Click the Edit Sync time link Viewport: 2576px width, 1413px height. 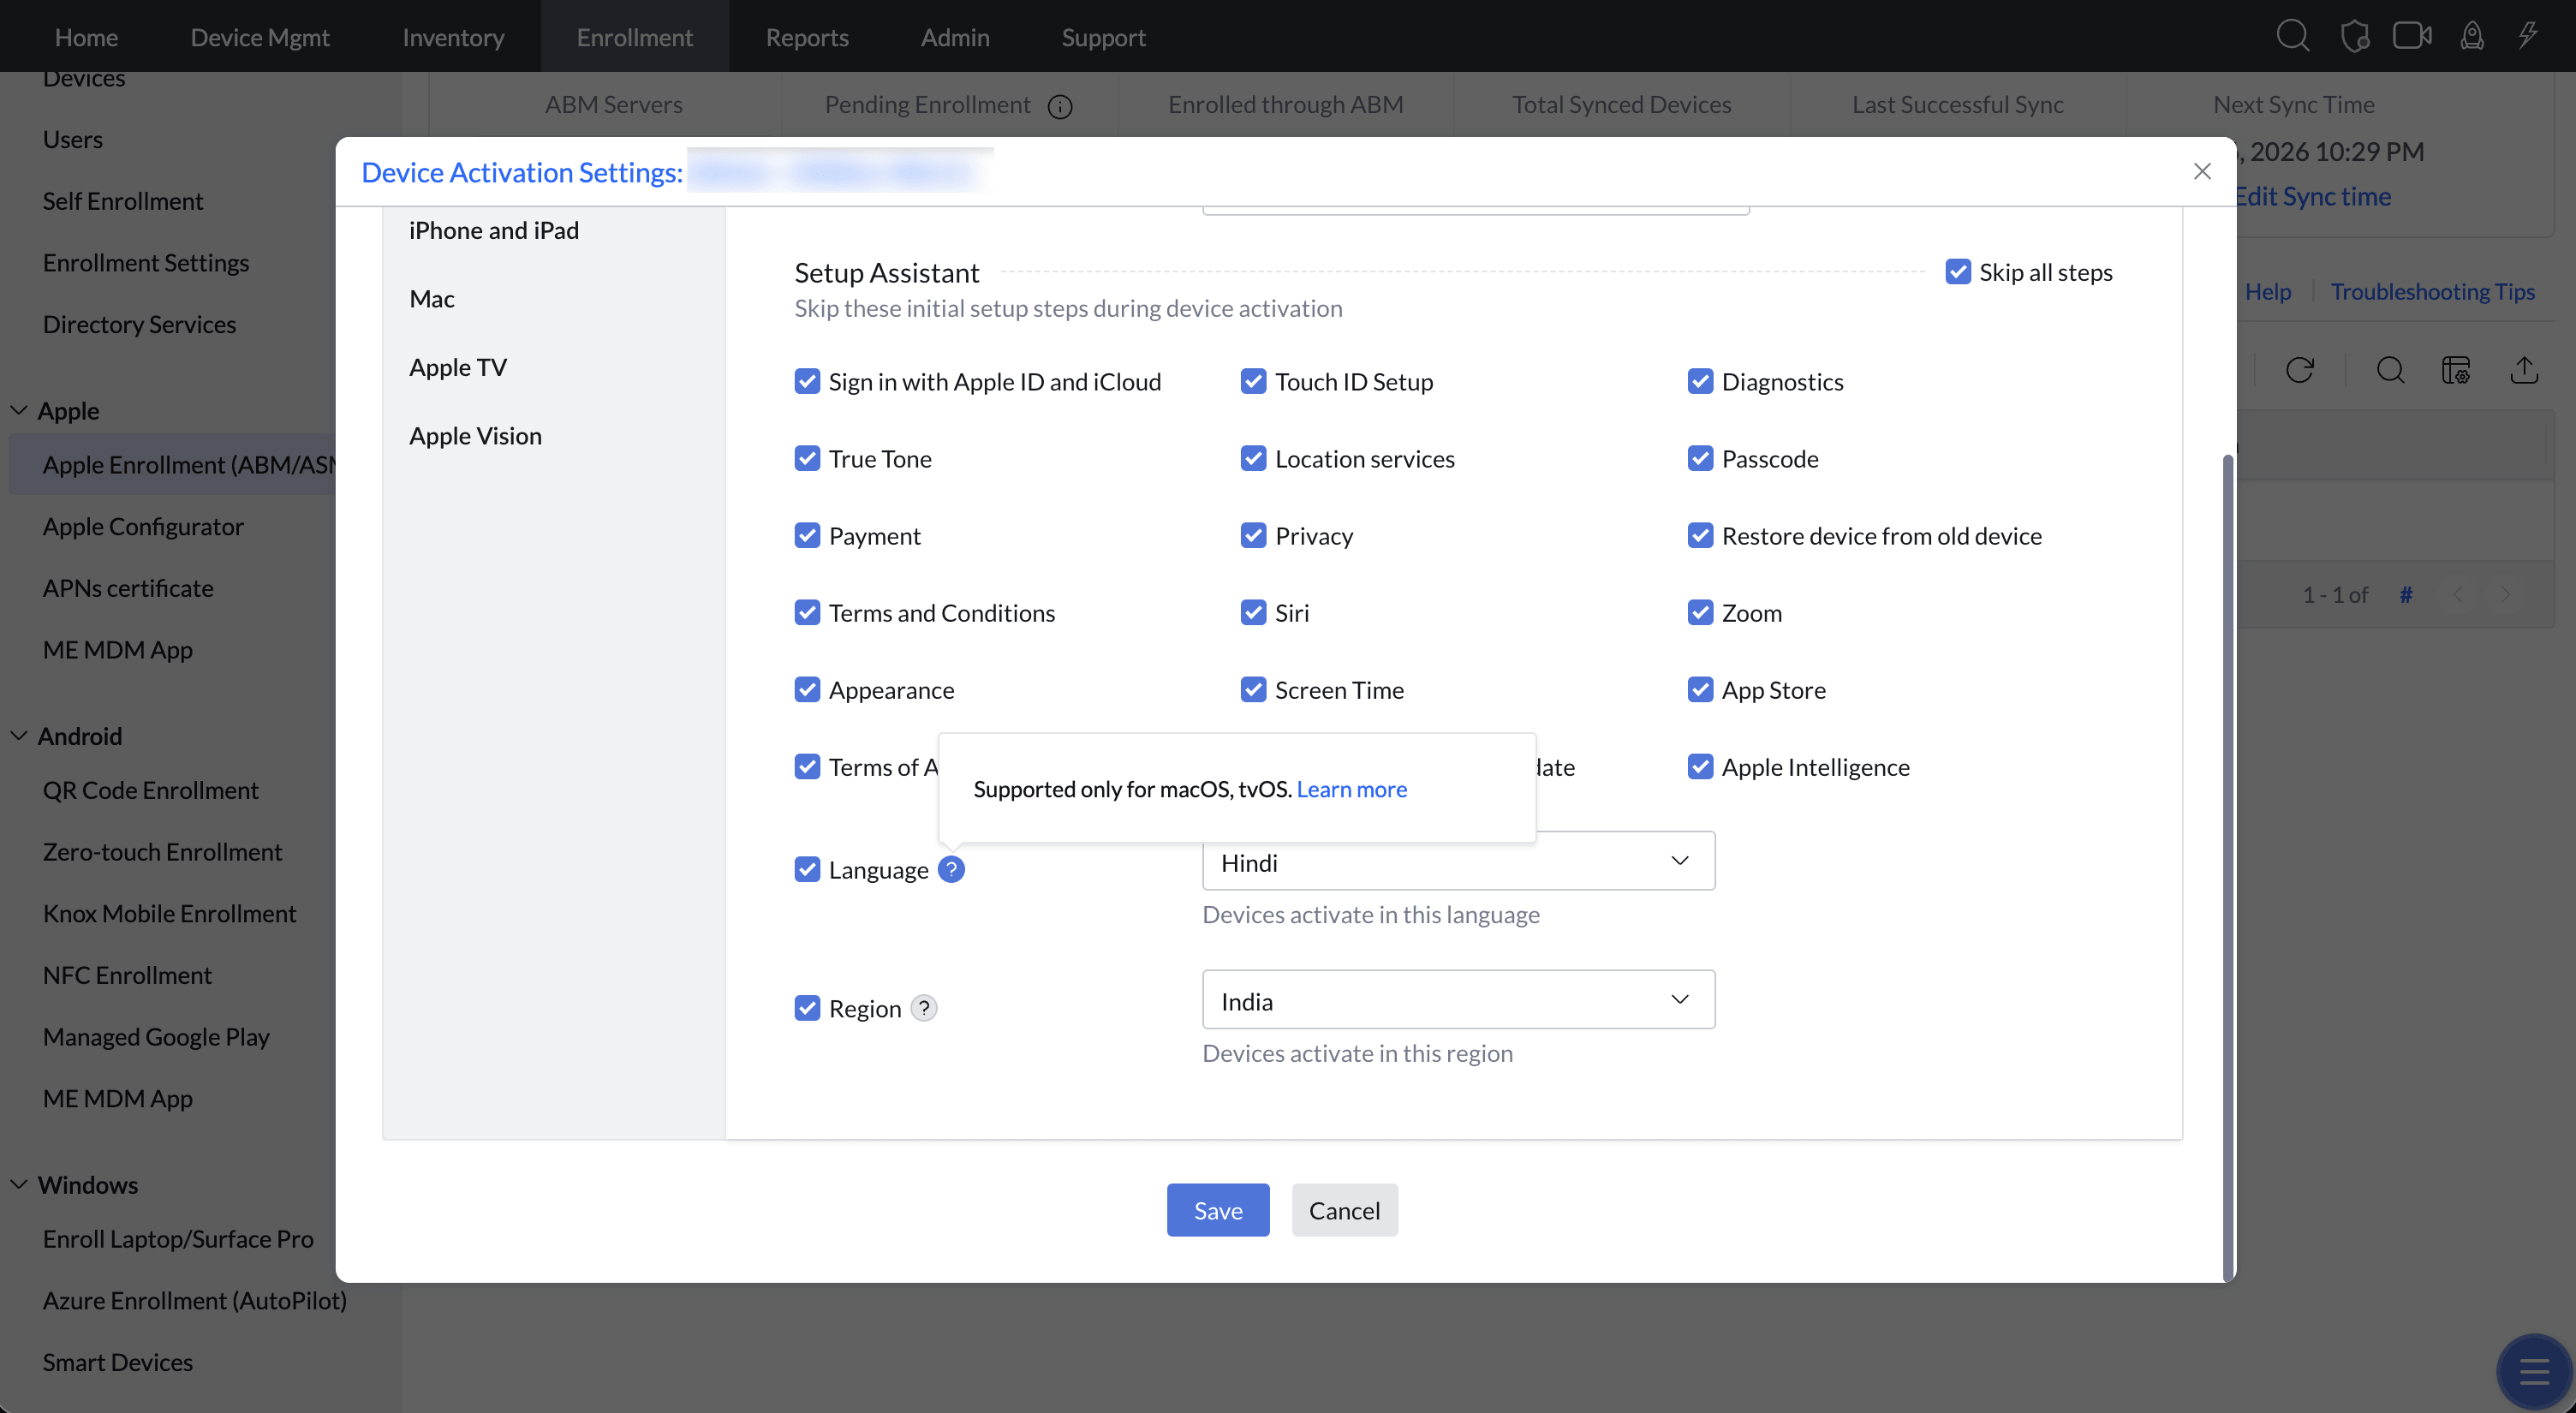2313,196
